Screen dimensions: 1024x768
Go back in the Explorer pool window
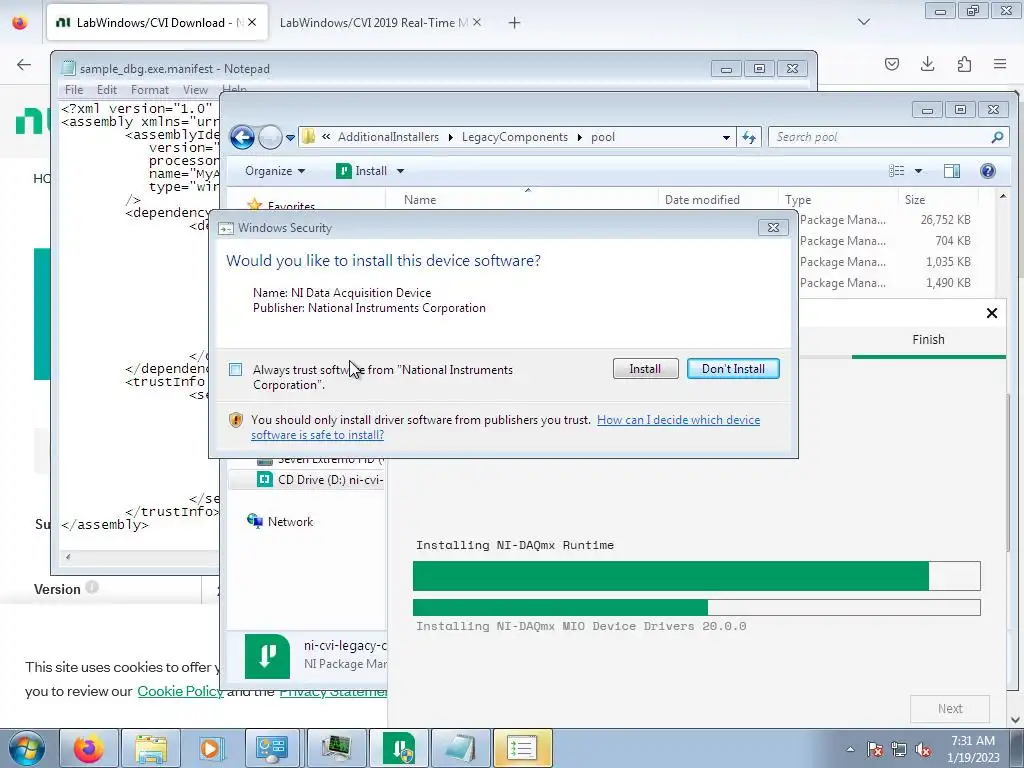tap(242, 137)
